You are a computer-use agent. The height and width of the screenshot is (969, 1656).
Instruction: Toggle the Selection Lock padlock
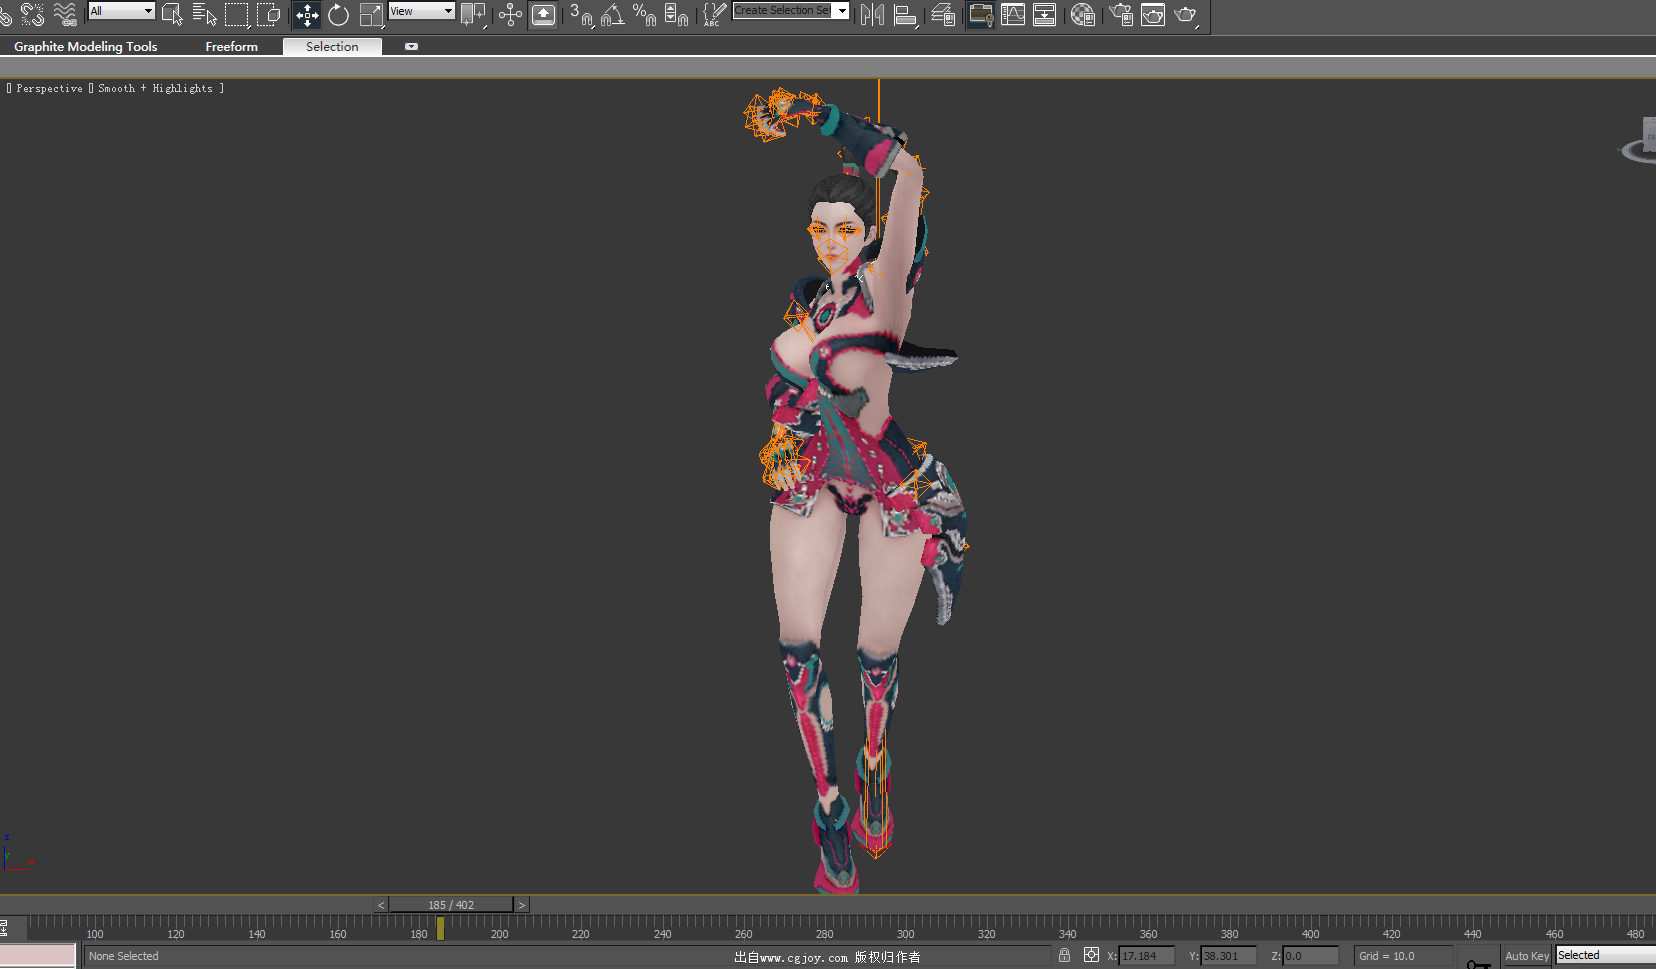(x=1064, y=955)
